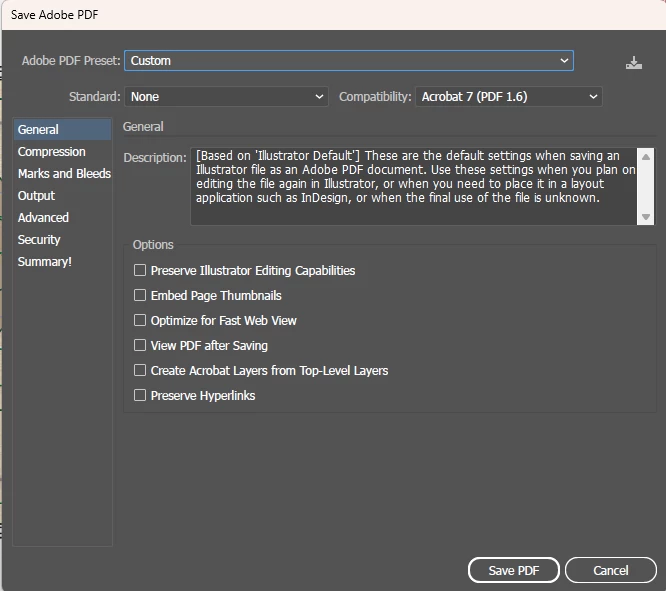
Task: Enable Preserve Illustrator Editing Capabilities checkbox
Action: coord(140,270)
